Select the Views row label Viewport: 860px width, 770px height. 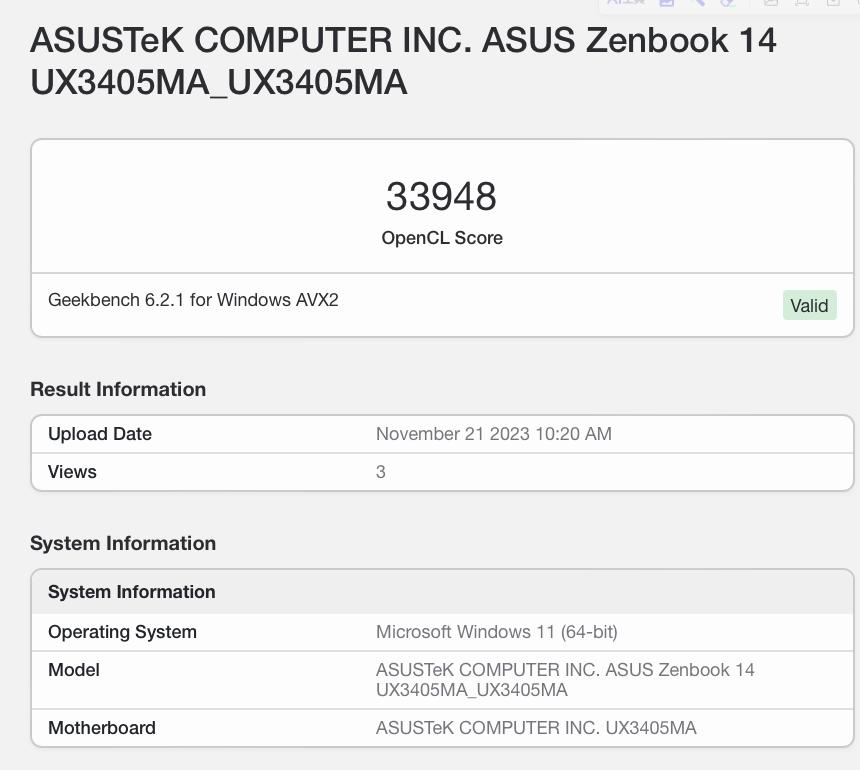(72, 472)
